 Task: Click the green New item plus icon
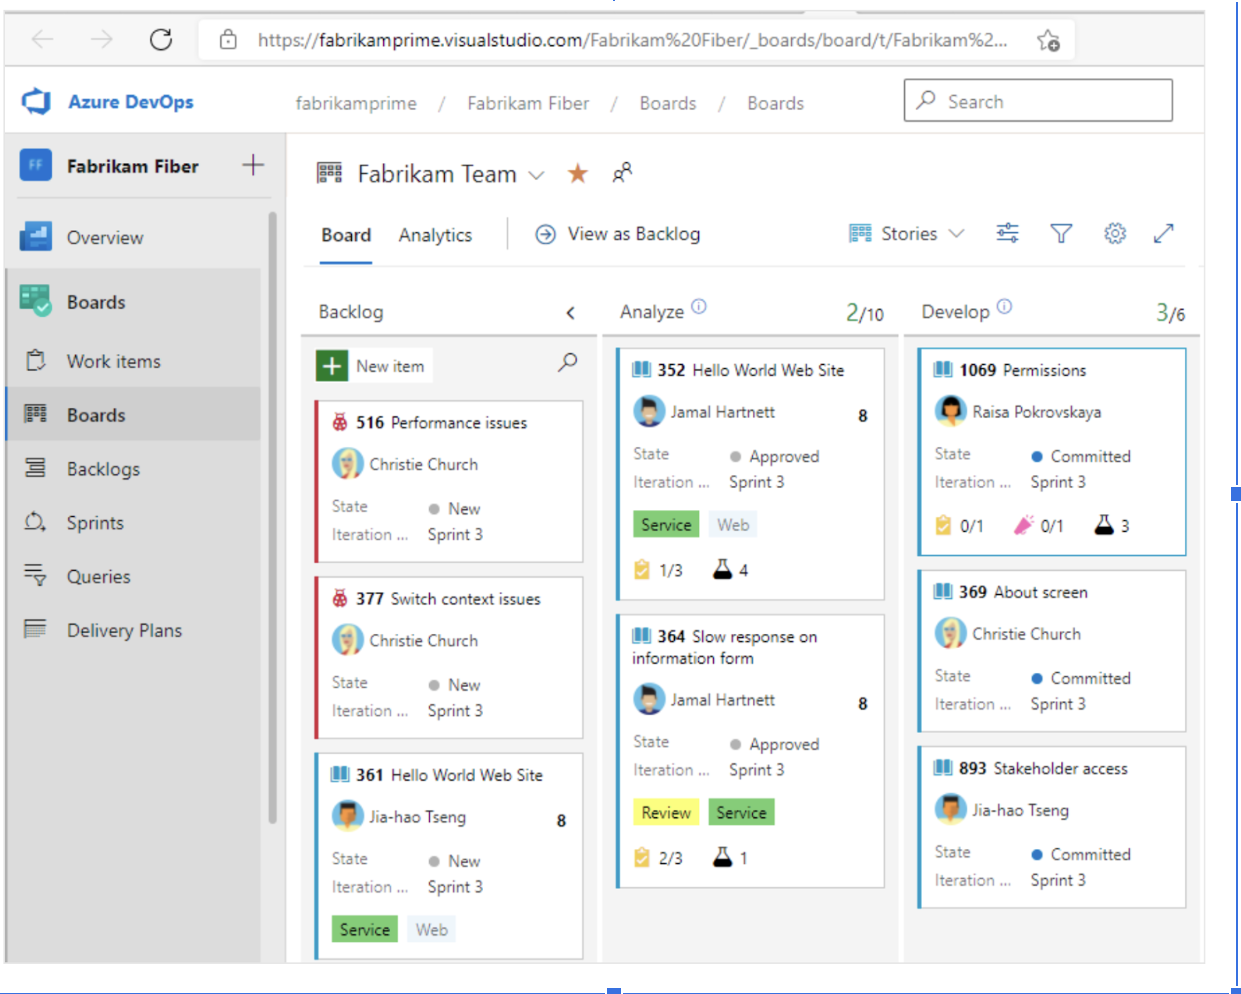click(x=332, y=366)
